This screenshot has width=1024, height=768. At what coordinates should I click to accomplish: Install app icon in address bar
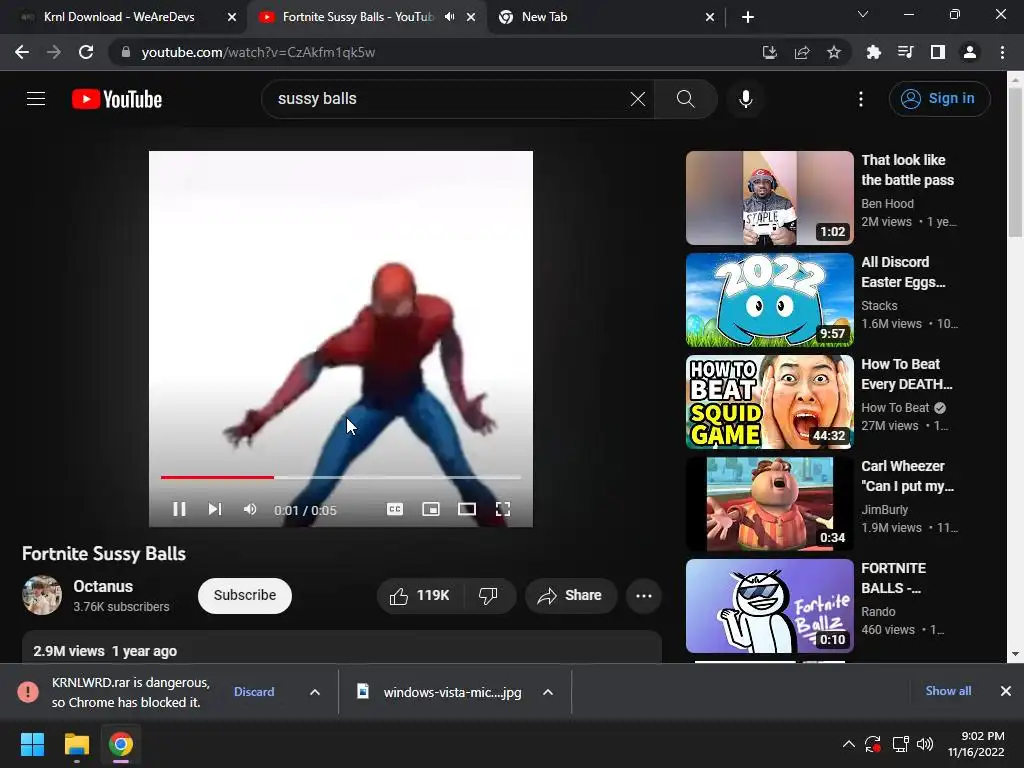pyautogui.click(x=770, y=52)
